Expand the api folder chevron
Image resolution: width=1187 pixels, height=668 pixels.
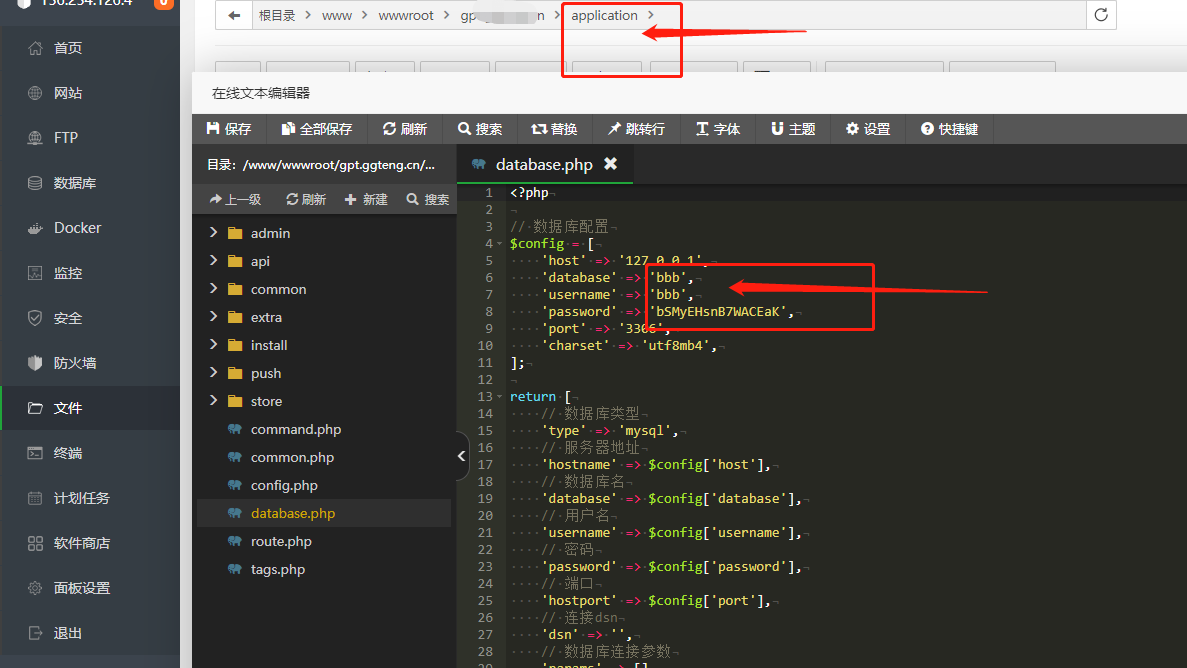(x=213, y=261)
